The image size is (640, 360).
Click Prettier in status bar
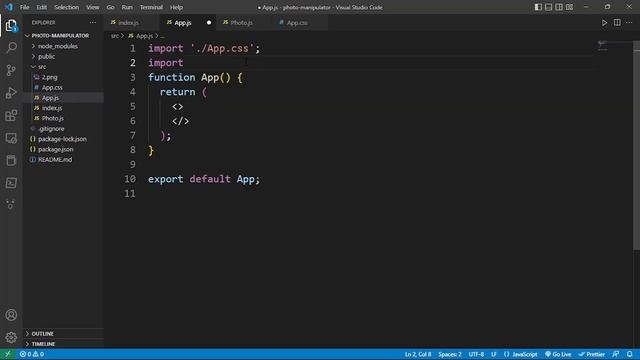(592, 354)
